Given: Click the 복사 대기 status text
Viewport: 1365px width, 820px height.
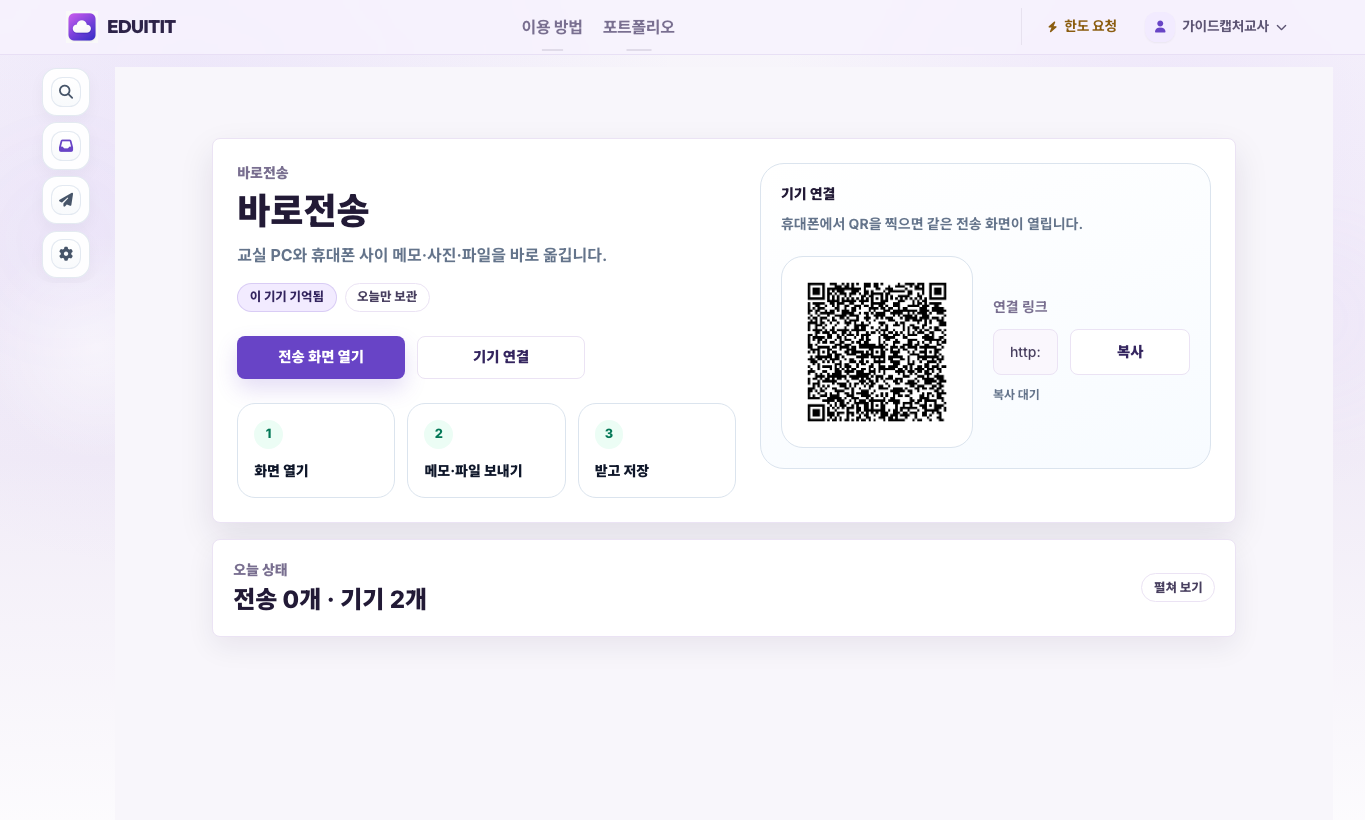Looking at the screenshot, I should [1016, 395].
